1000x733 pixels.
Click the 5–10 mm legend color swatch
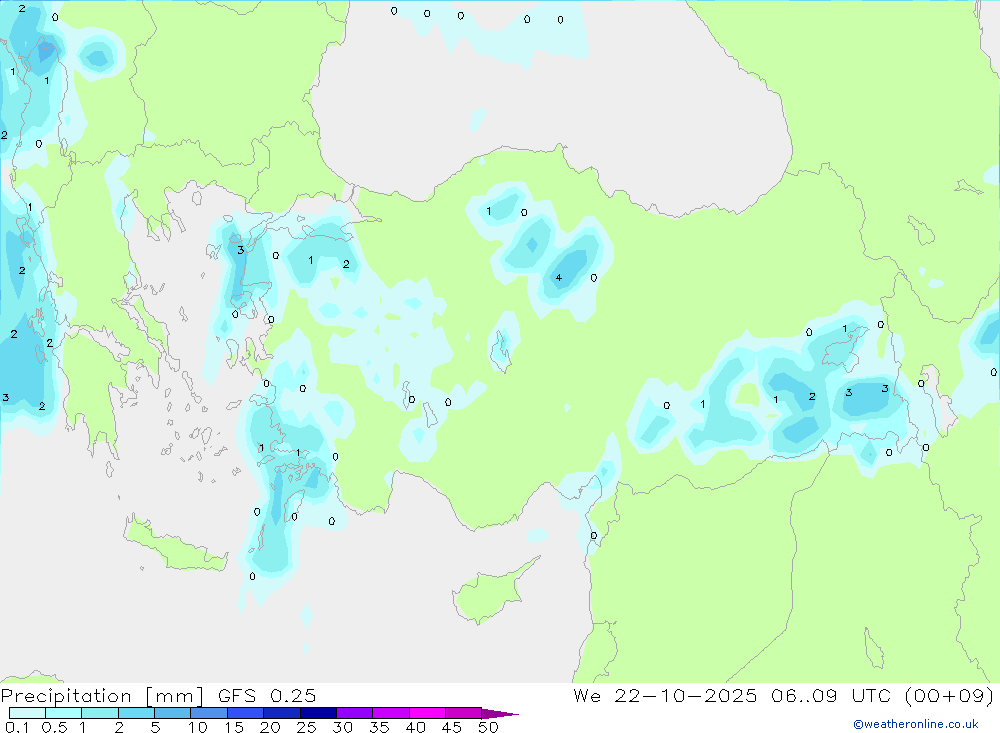coord(173,713)
